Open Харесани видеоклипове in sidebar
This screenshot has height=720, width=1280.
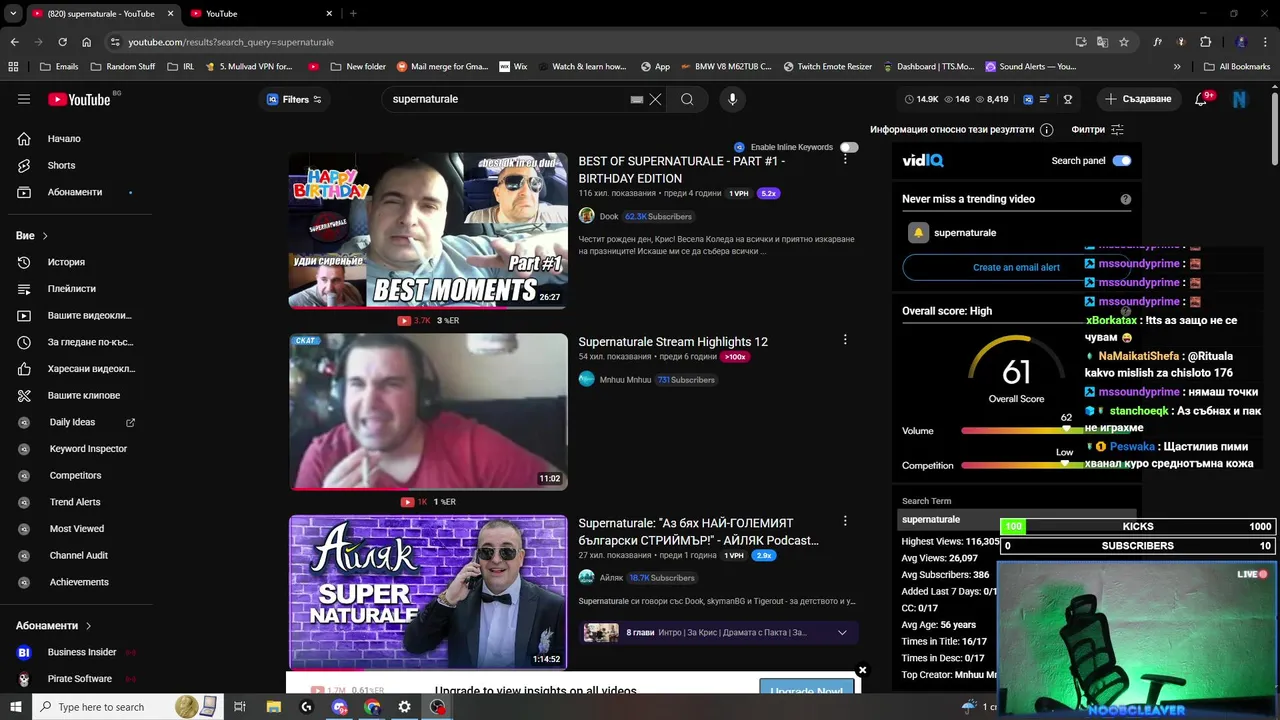pos(91,369)
